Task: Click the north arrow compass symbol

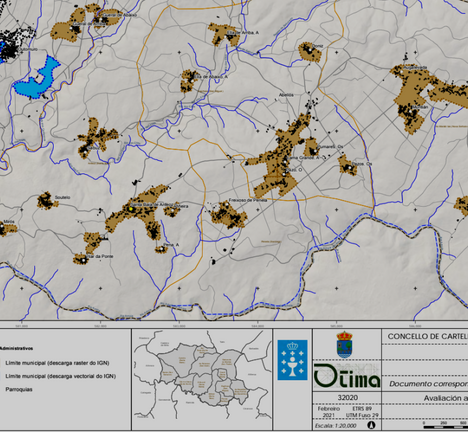Action: coord(372,425)
